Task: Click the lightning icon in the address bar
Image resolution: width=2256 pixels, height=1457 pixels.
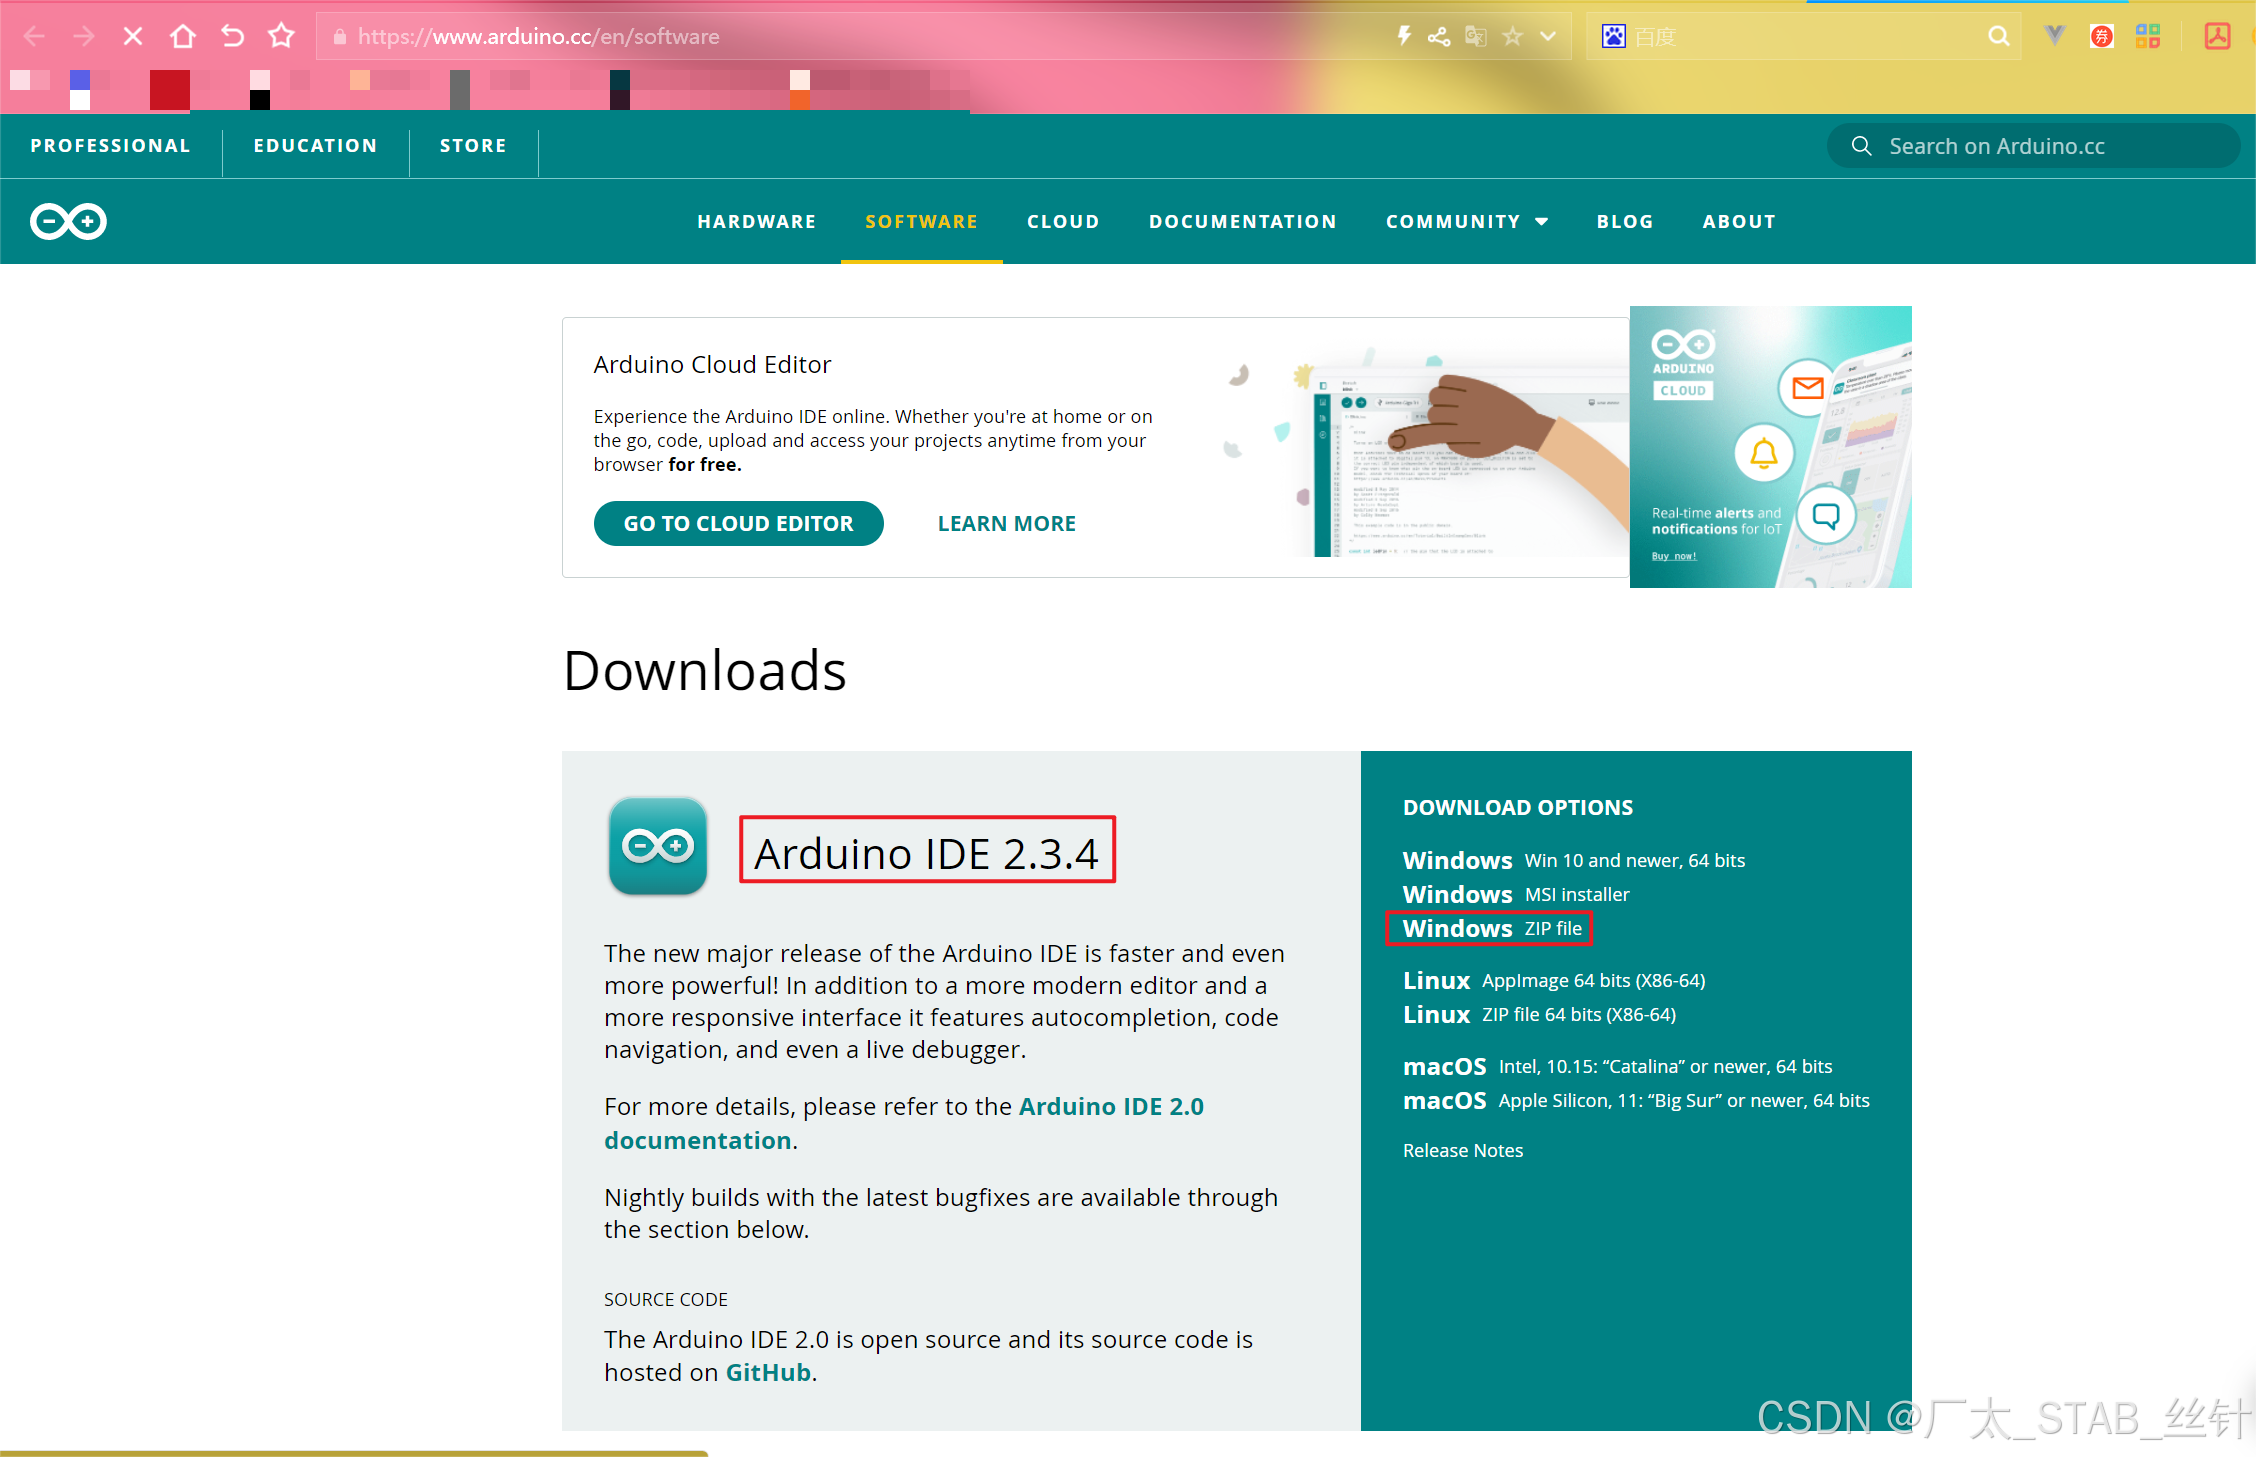Action: (1404, 35)
